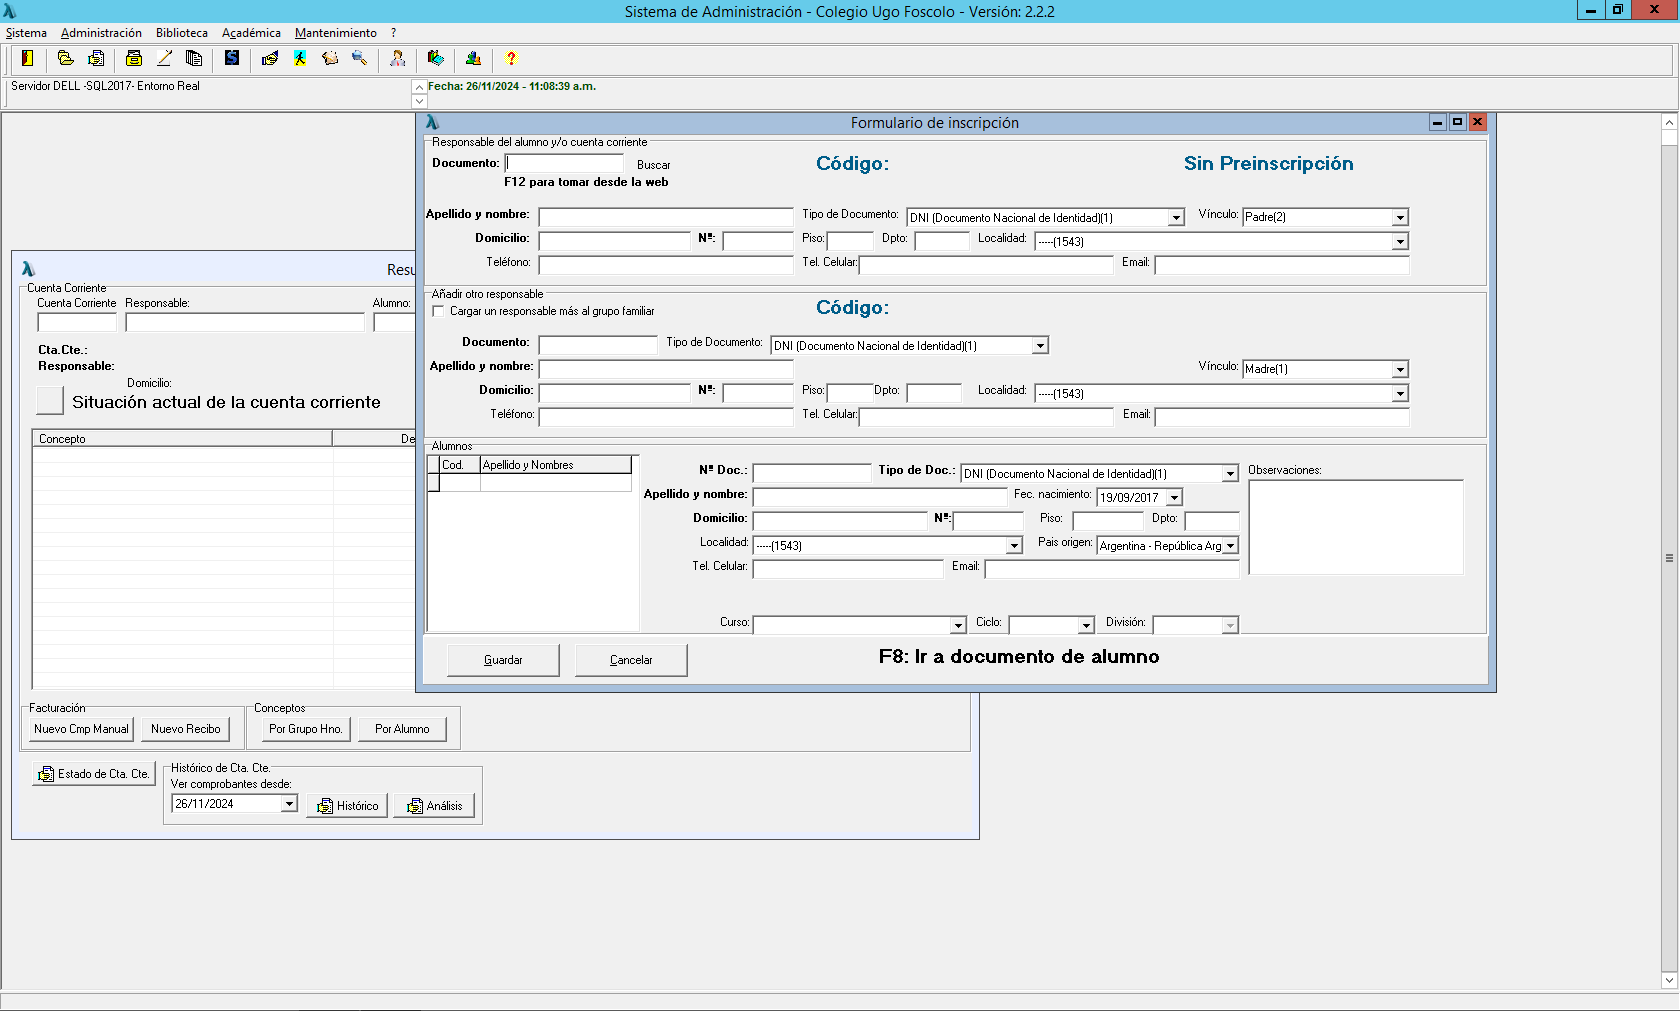Click the hand-with-document toolbar icon
Image resolution: width=1680 pixels, height=1011 pixels.
96,58
